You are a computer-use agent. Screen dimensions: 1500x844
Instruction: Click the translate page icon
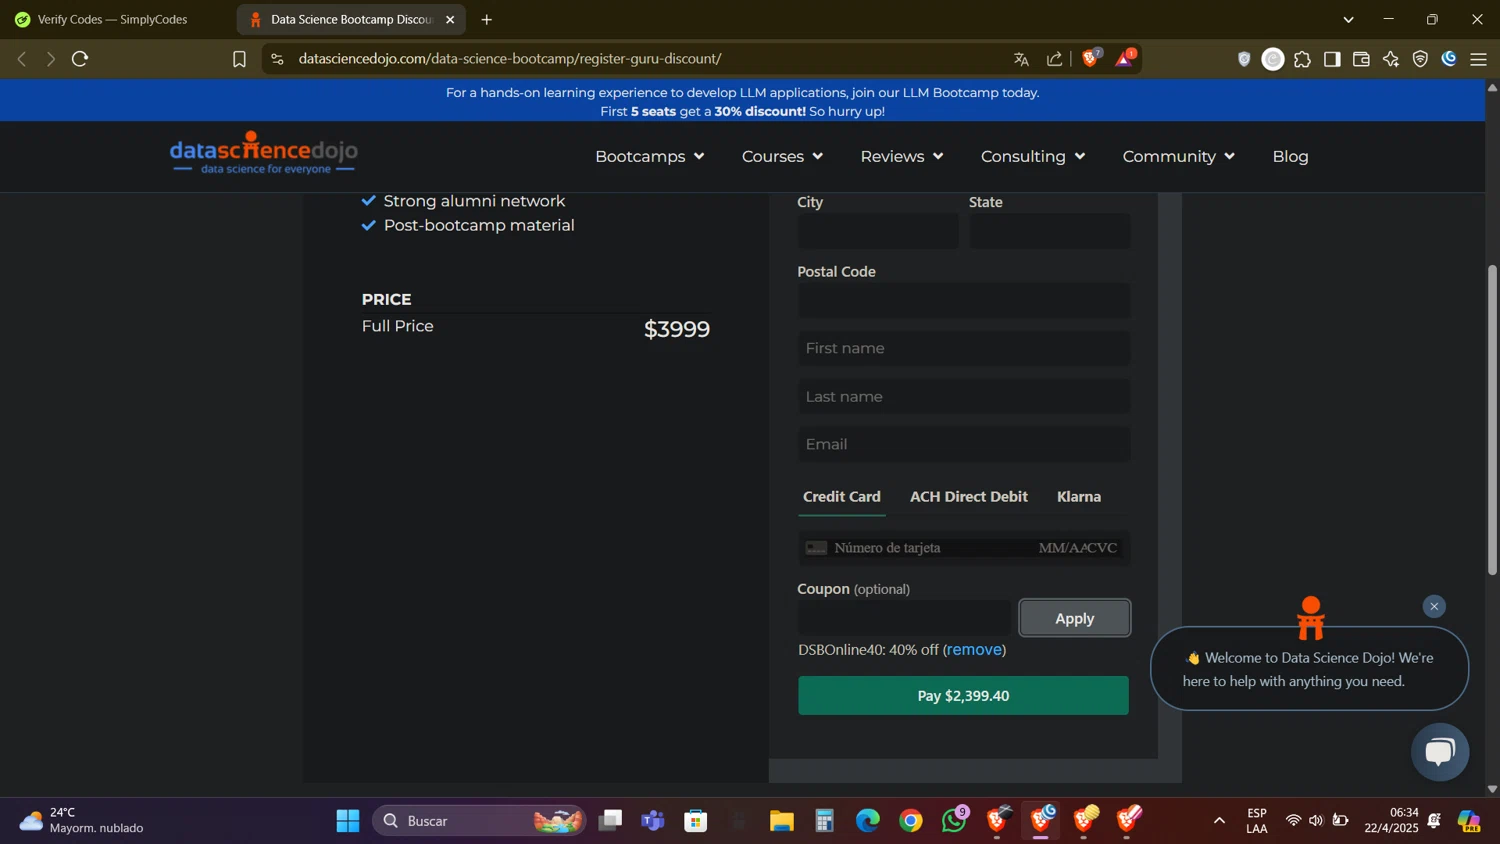click(x=1021, y=59)
